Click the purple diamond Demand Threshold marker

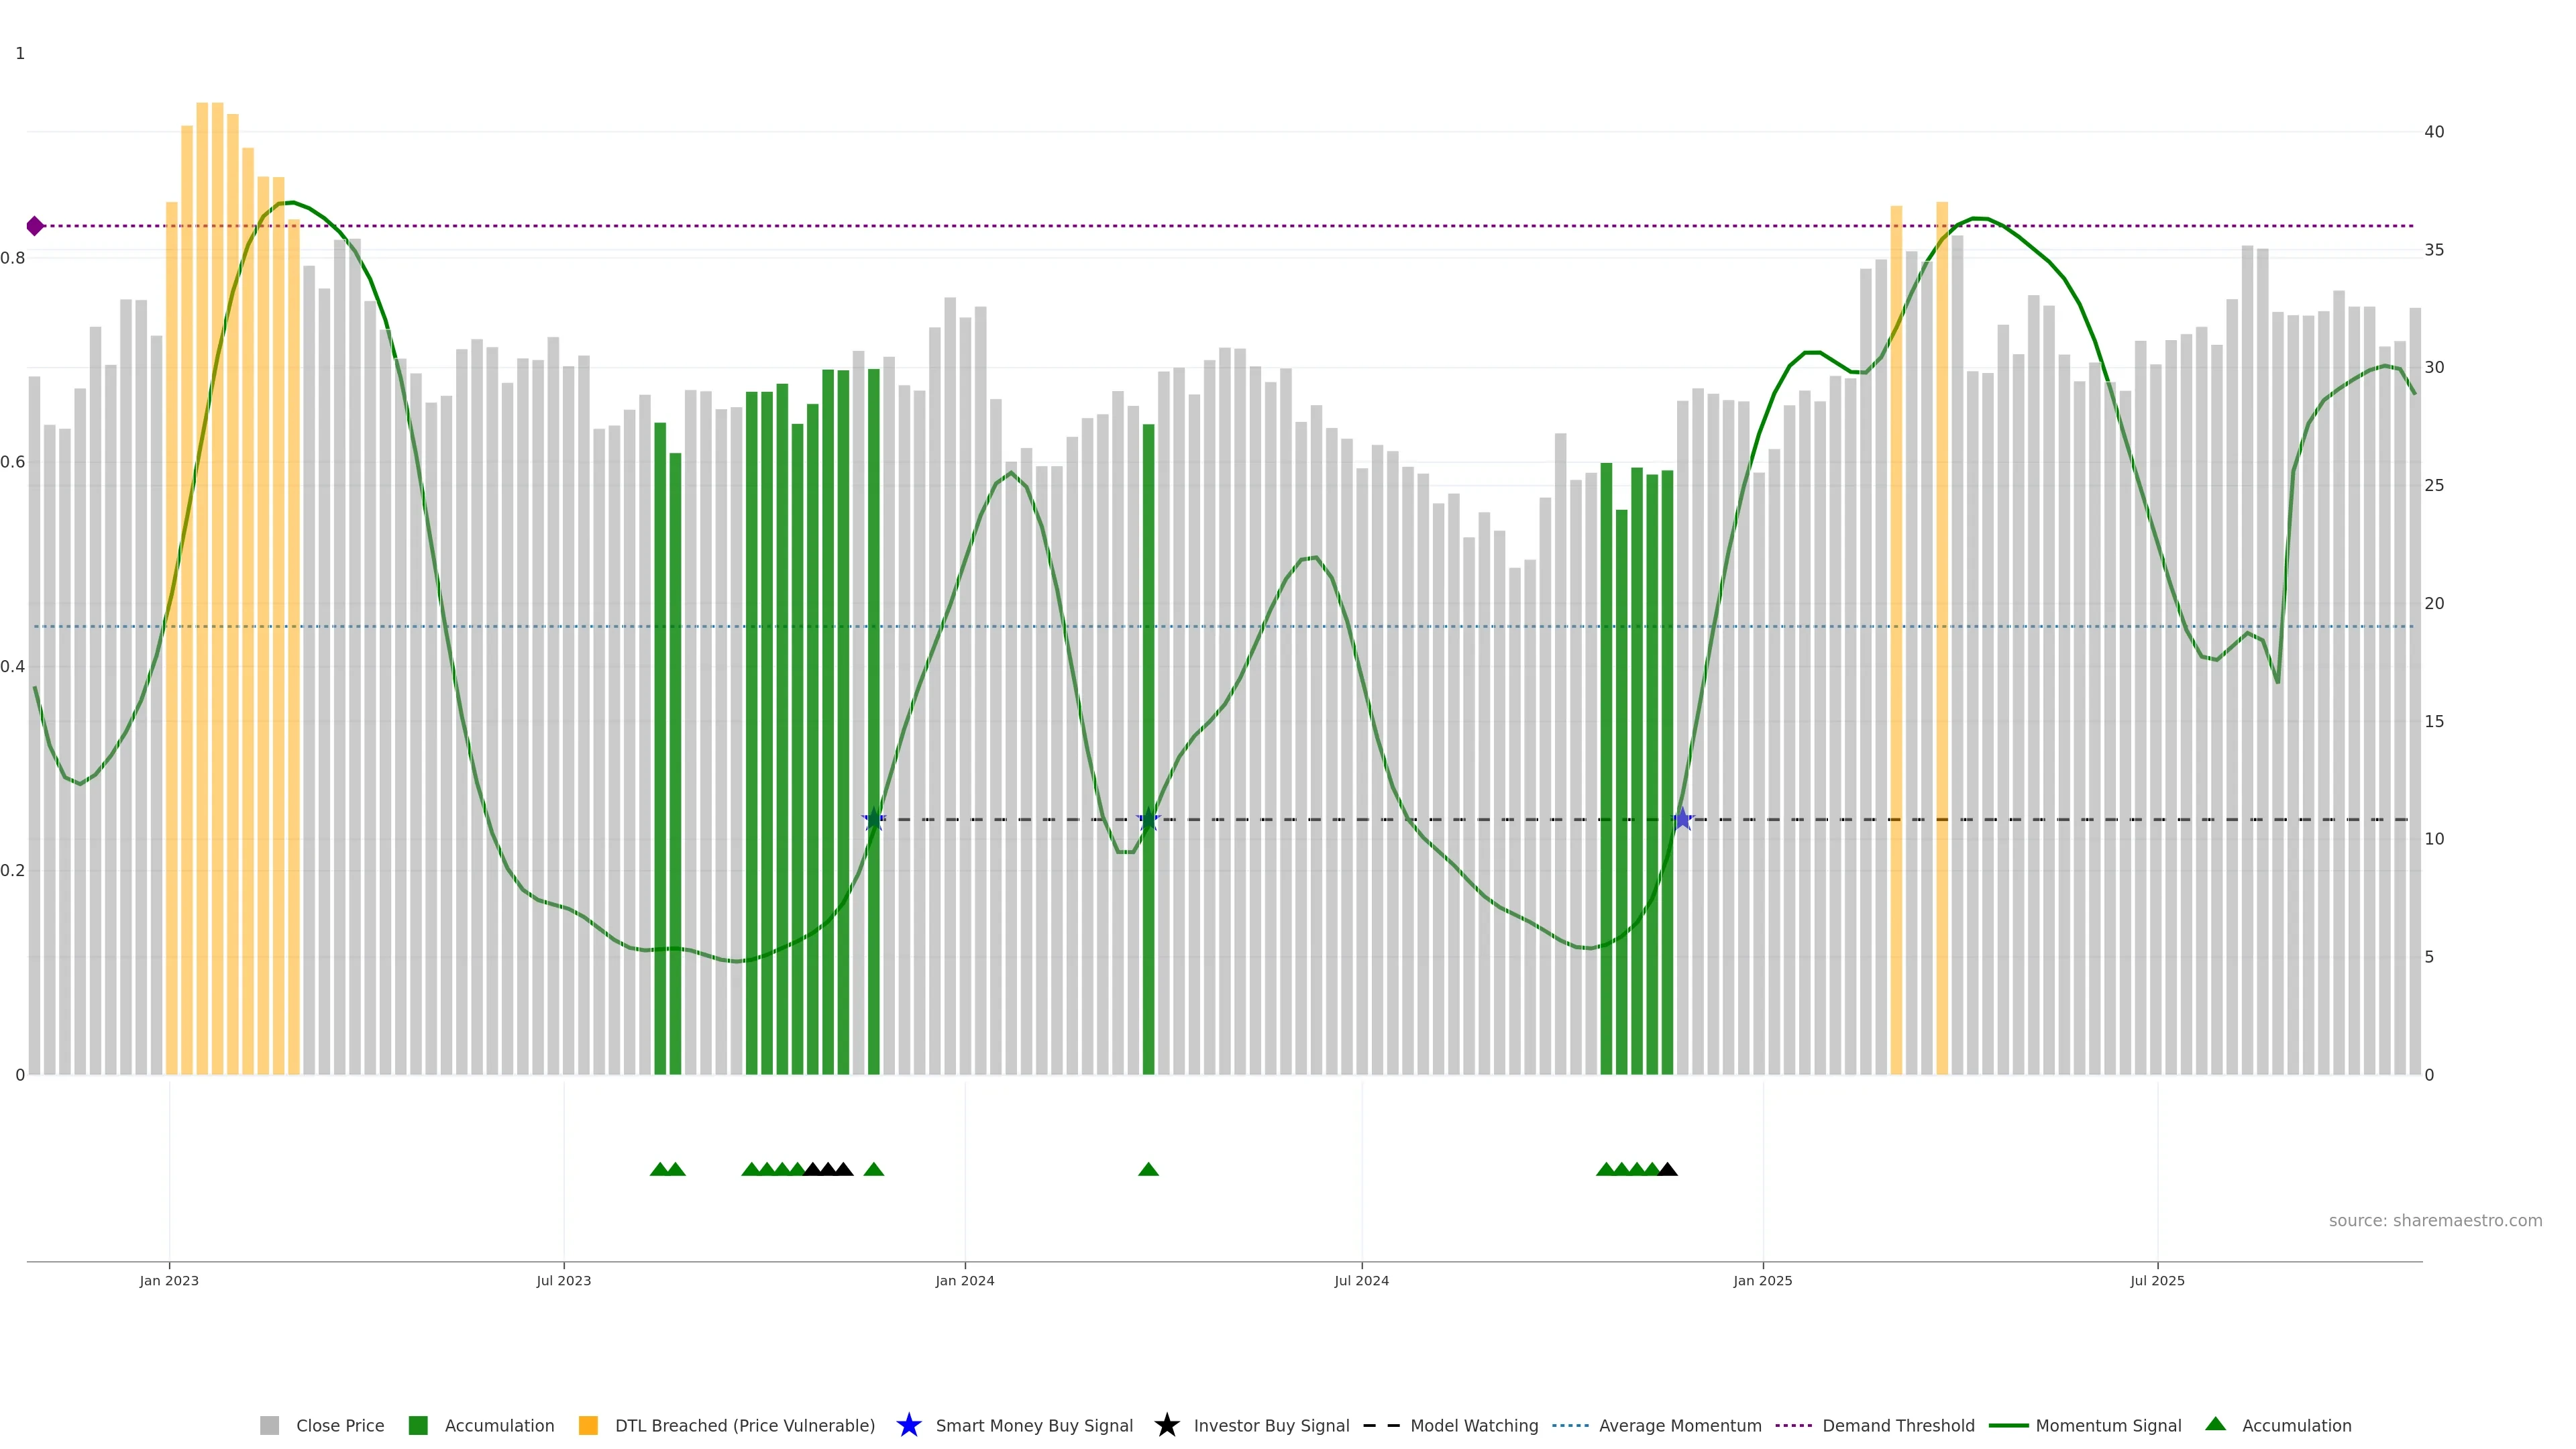tap(35, 226)
